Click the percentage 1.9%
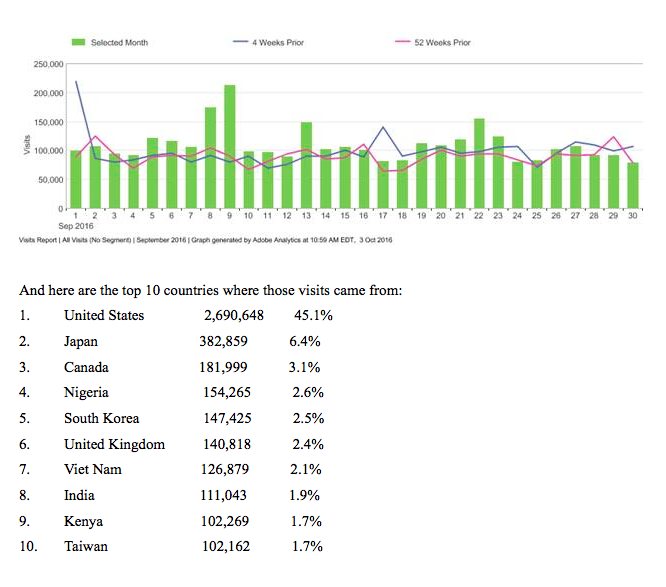 coord(305,495)
